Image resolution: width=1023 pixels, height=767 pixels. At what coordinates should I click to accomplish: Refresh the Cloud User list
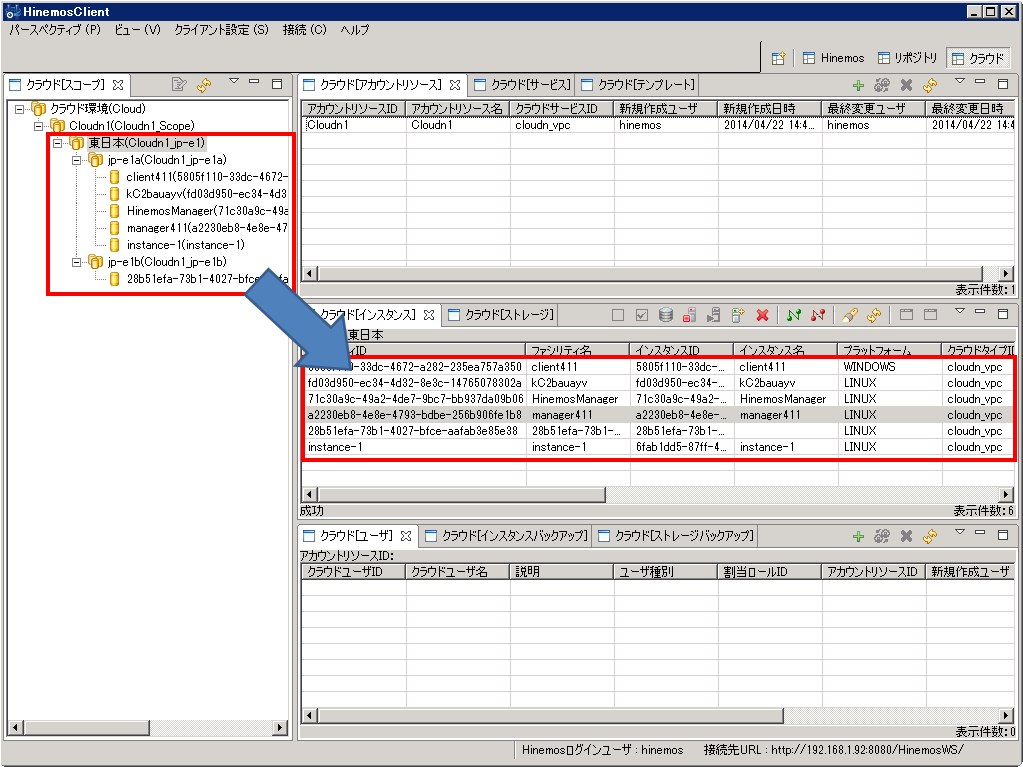(930, 536)
